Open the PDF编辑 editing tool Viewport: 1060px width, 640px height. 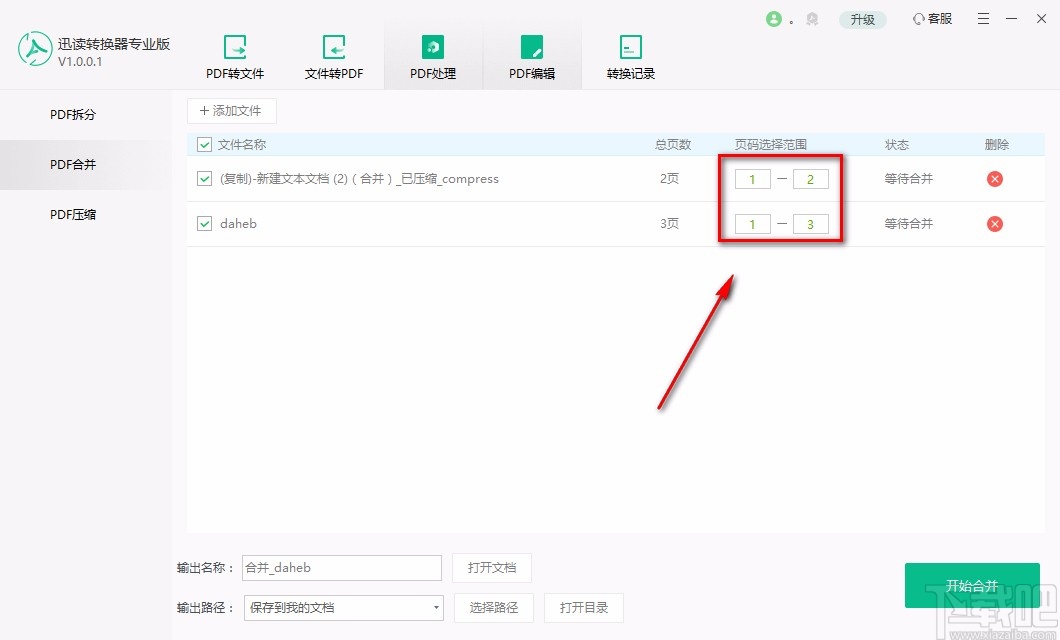531,55
